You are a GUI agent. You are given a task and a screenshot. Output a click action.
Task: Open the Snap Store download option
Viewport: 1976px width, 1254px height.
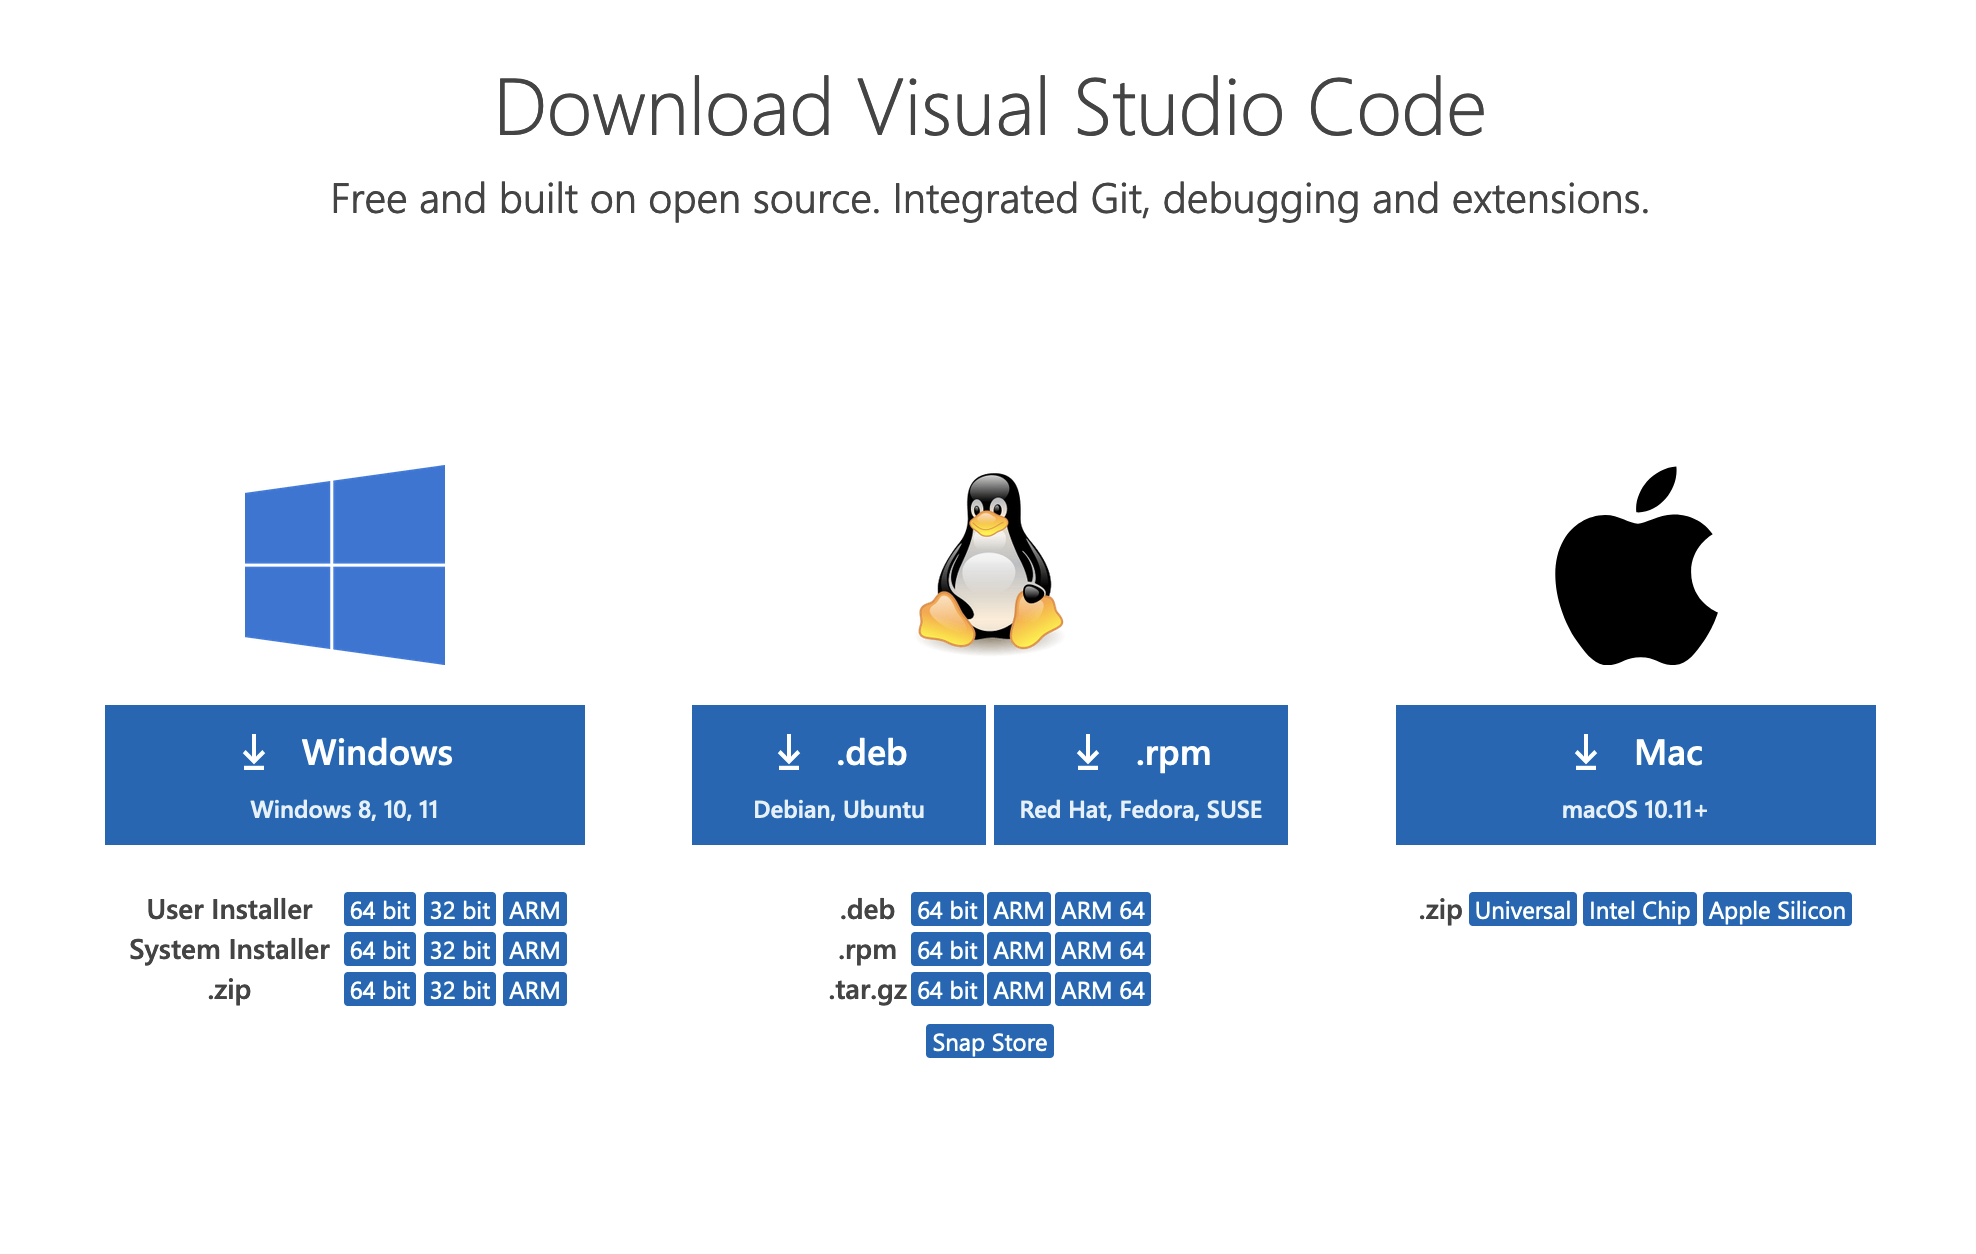pos(989,1042)
